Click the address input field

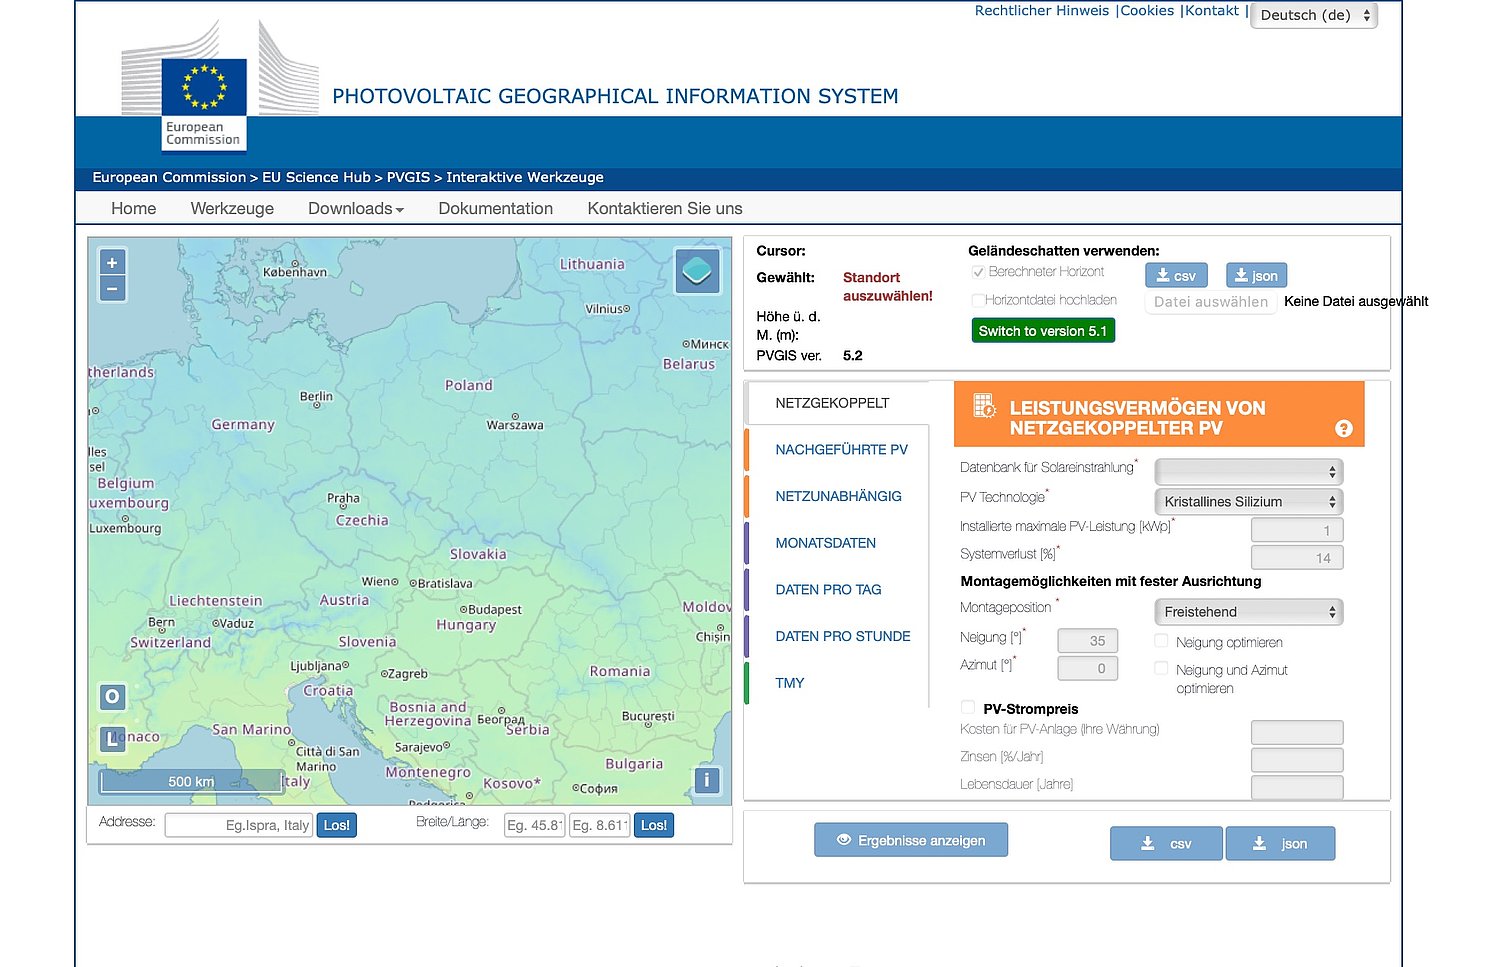tap(238, 825)
